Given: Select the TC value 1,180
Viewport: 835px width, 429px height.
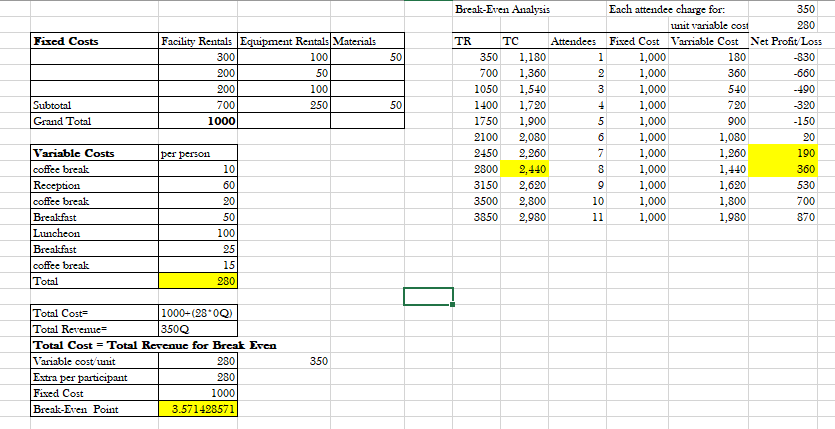Looking at the screenshot, I should (523, 57).
